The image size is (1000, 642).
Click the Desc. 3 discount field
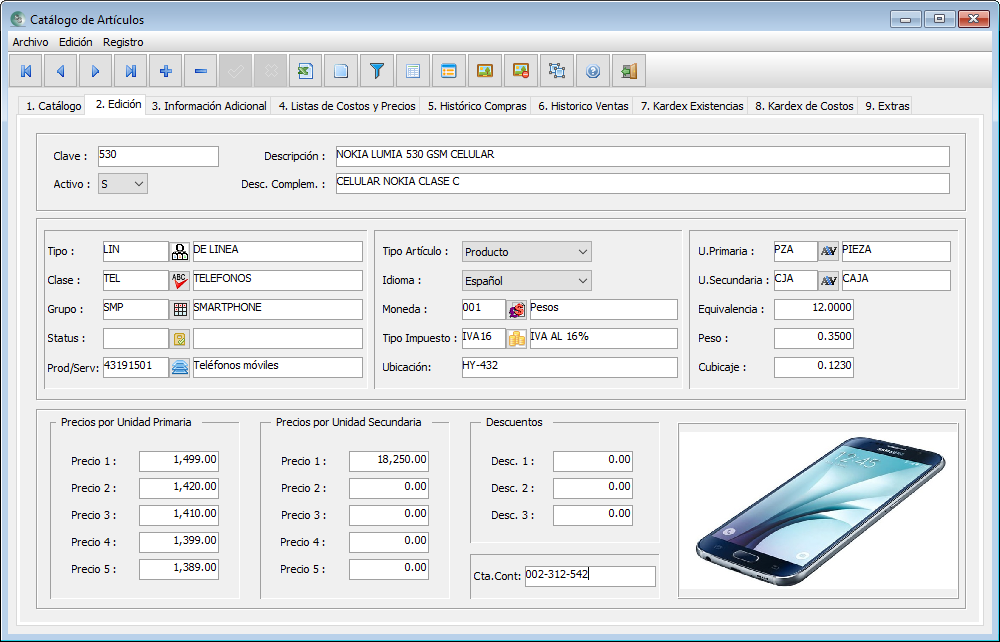[592, 515]
